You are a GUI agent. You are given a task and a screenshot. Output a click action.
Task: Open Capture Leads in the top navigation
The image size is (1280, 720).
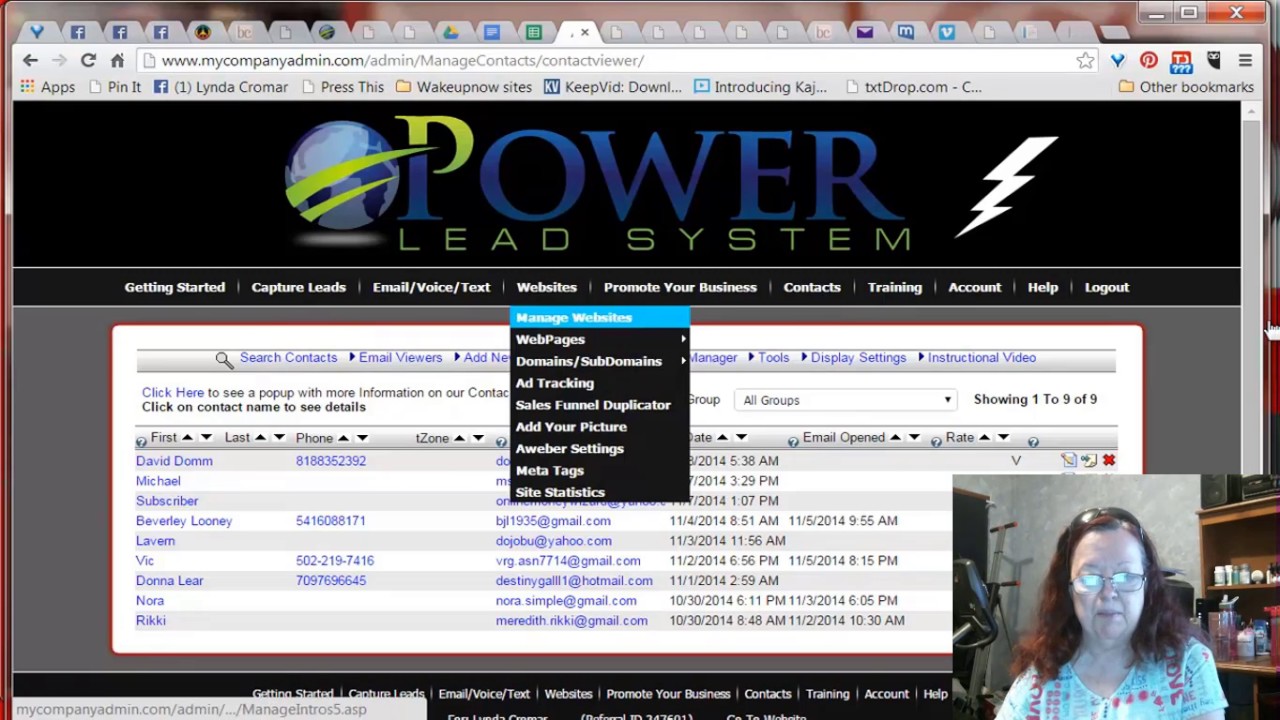coord(298,287)
